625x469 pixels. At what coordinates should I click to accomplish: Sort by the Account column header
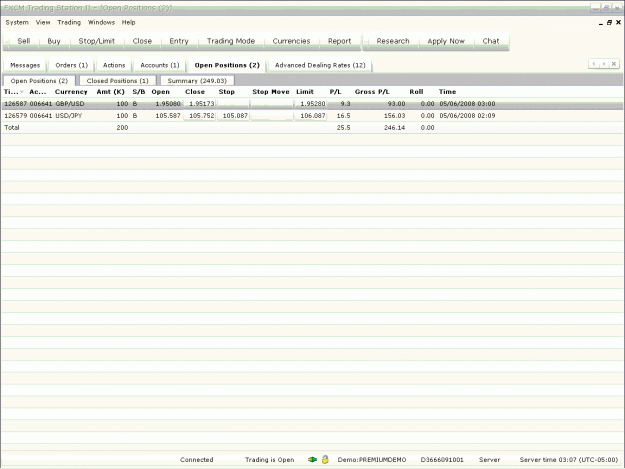[x=38, y=92]
